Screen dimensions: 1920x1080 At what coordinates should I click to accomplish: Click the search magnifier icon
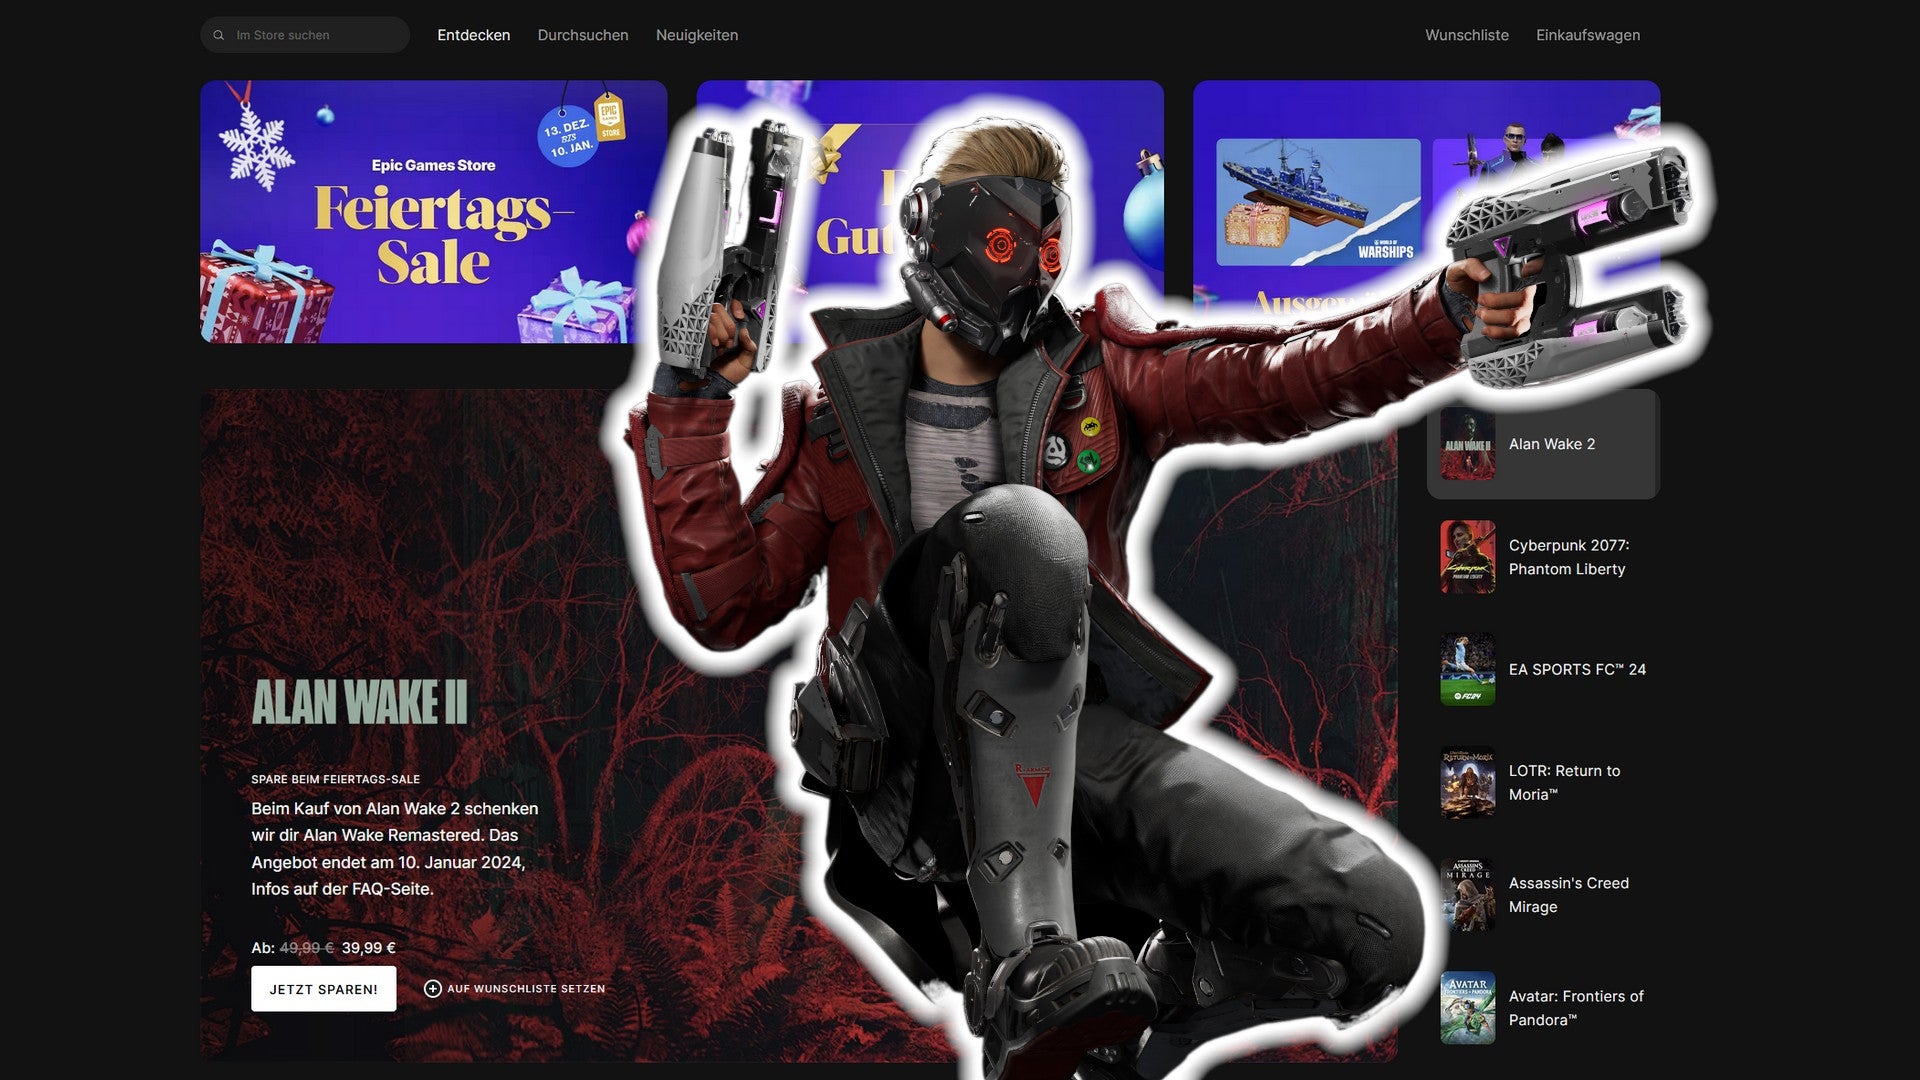pyautogui.click(x=219, y=35)
